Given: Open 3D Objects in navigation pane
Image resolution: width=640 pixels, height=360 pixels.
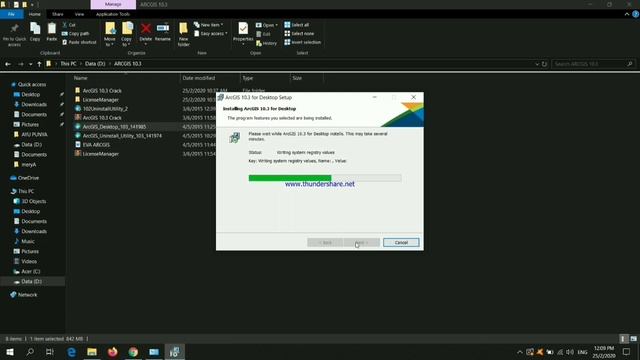Looking at the screenshot, I should tap(33, 201).
